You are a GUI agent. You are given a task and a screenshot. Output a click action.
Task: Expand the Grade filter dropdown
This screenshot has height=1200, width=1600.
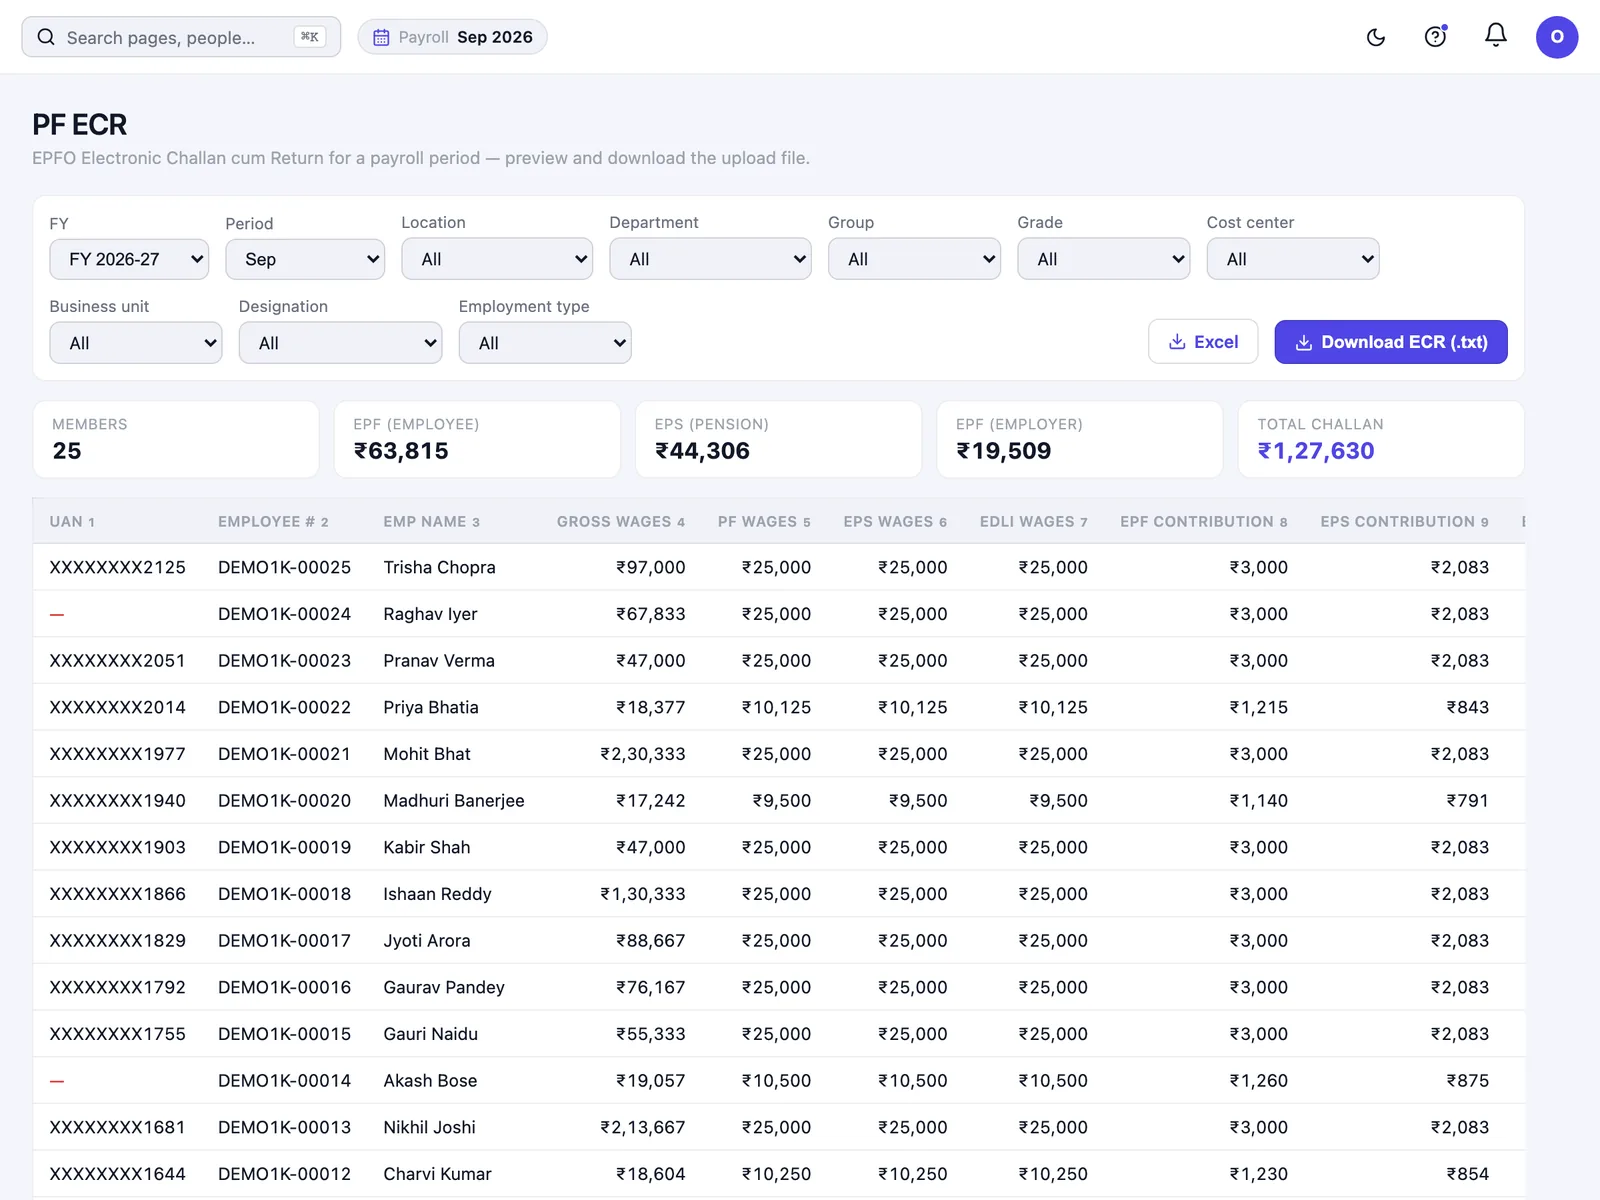(x=1104, y=259)
